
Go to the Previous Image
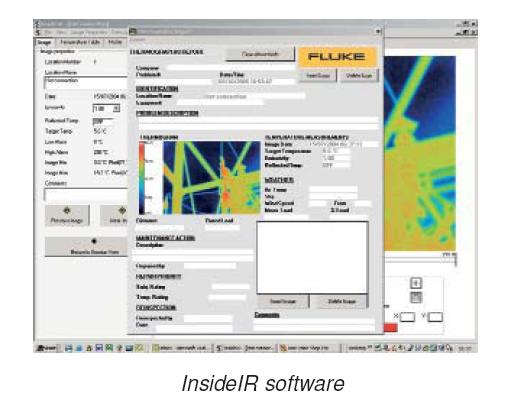pos(67,215)
